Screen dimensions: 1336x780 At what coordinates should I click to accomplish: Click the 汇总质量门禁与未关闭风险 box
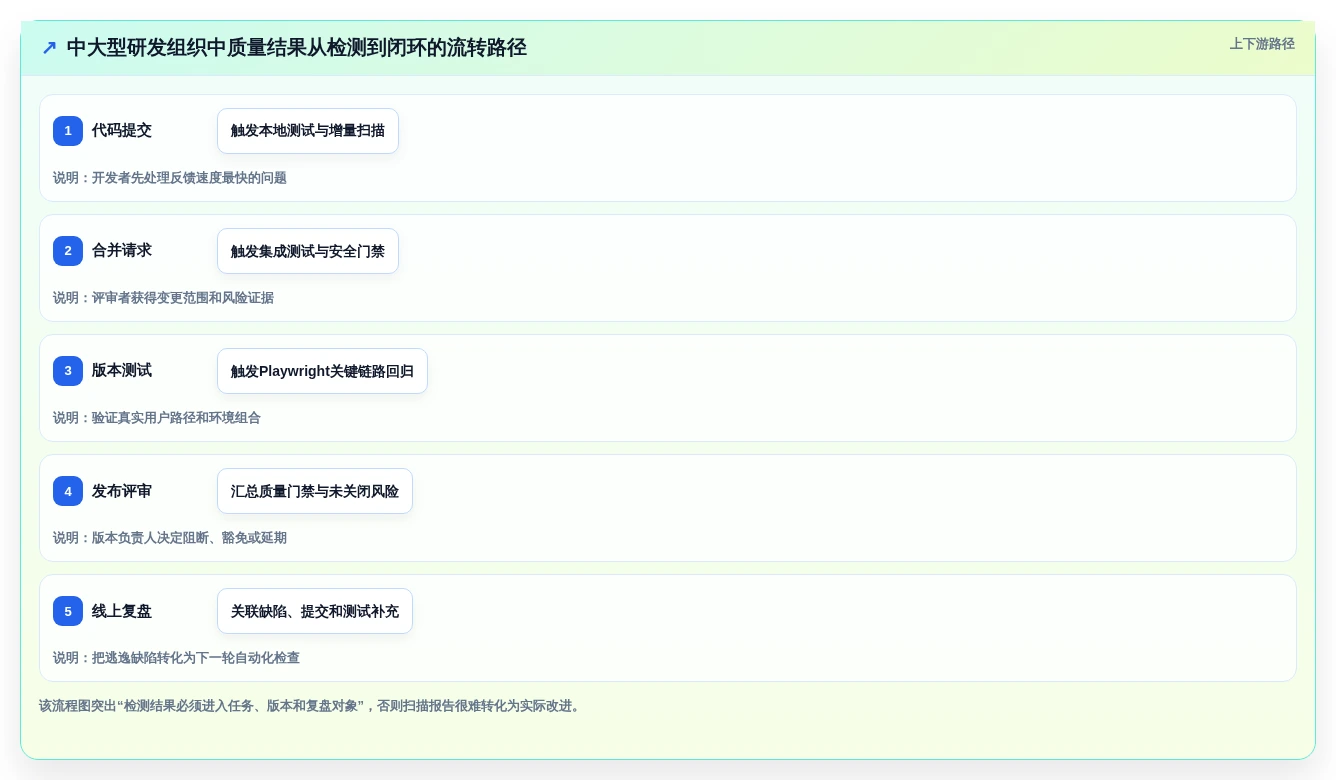tap(315, 491)
